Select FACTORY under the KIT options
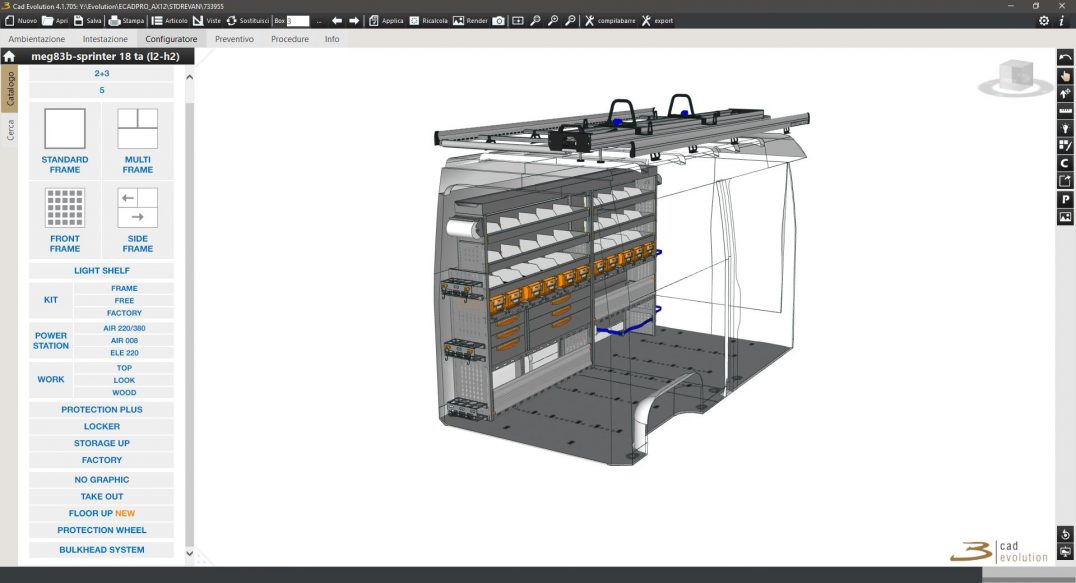1076x583 pixels. 123,312
